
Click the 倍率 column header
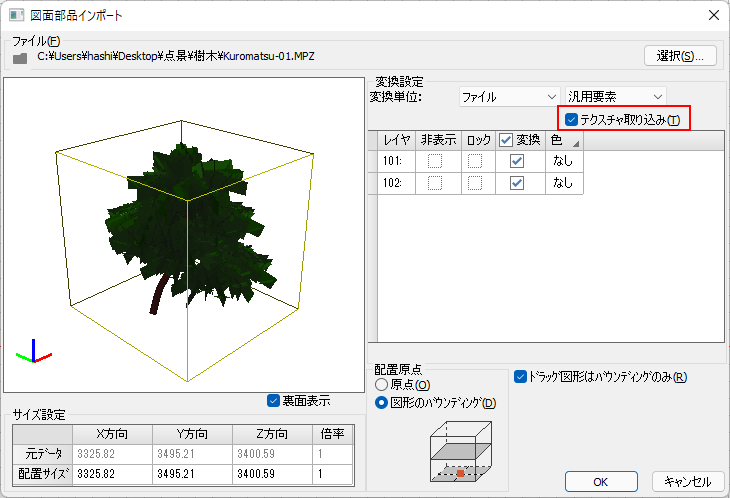point(333,434)
